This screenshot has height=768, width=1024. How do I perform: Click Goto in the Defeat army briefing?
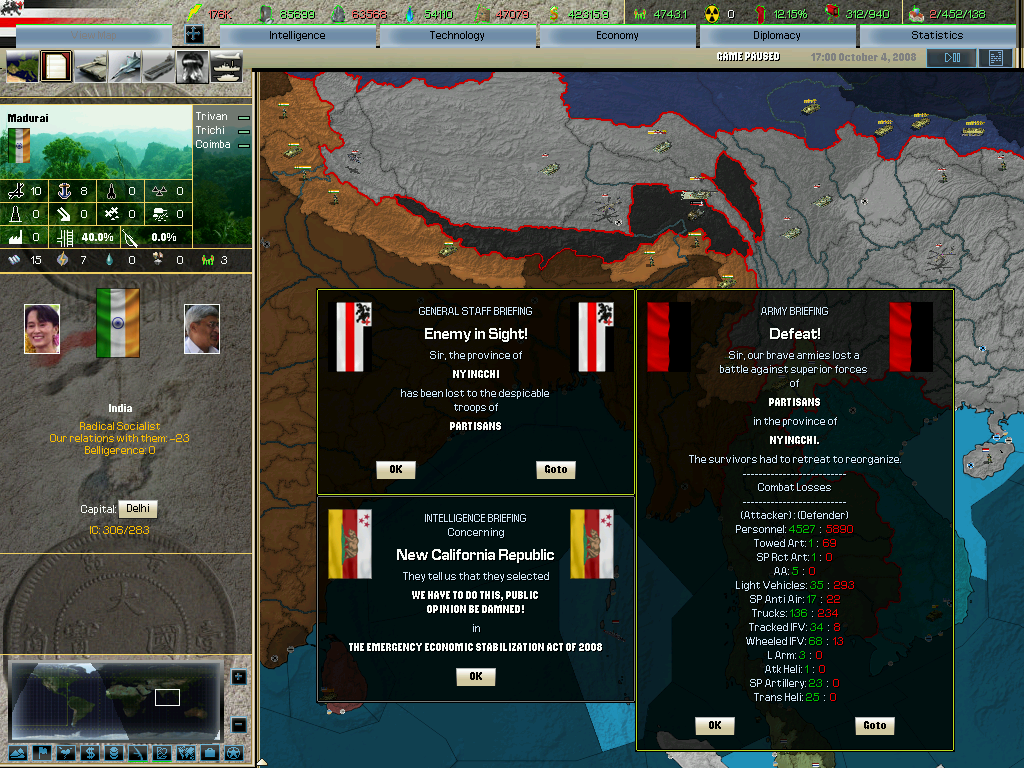[x=874, y=725]
